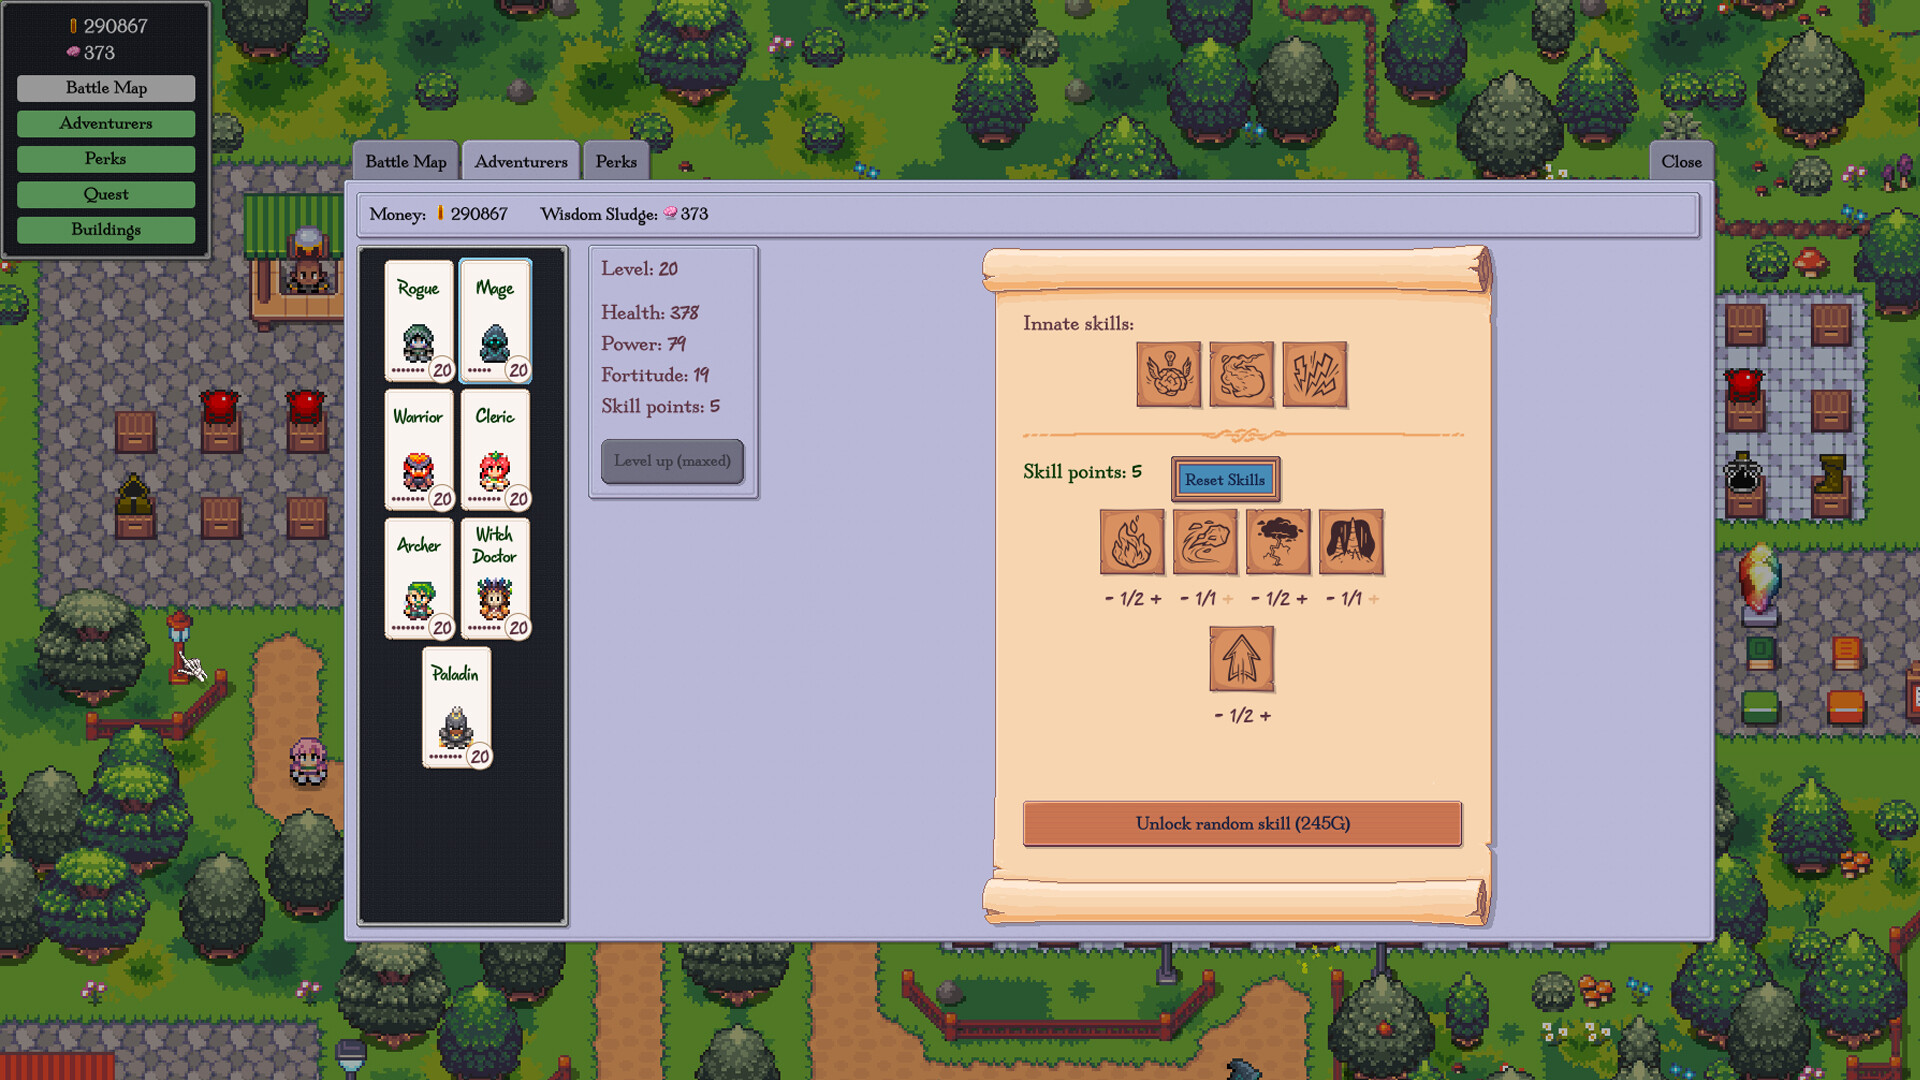1920x1080 pixels.
Task: Open Buildings from the side menu
Action: coord(106,230)
